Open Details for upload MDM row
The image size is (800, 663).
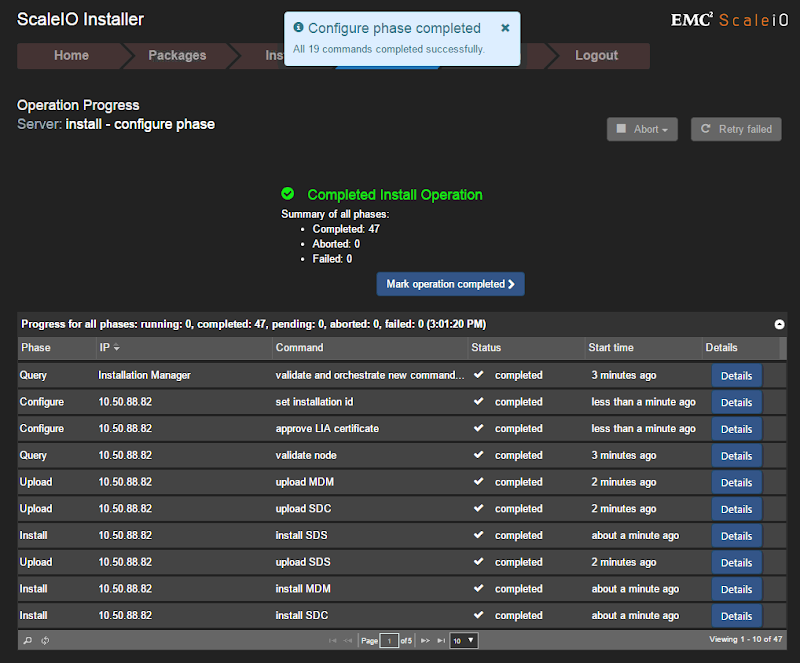[x=736, y=482]
